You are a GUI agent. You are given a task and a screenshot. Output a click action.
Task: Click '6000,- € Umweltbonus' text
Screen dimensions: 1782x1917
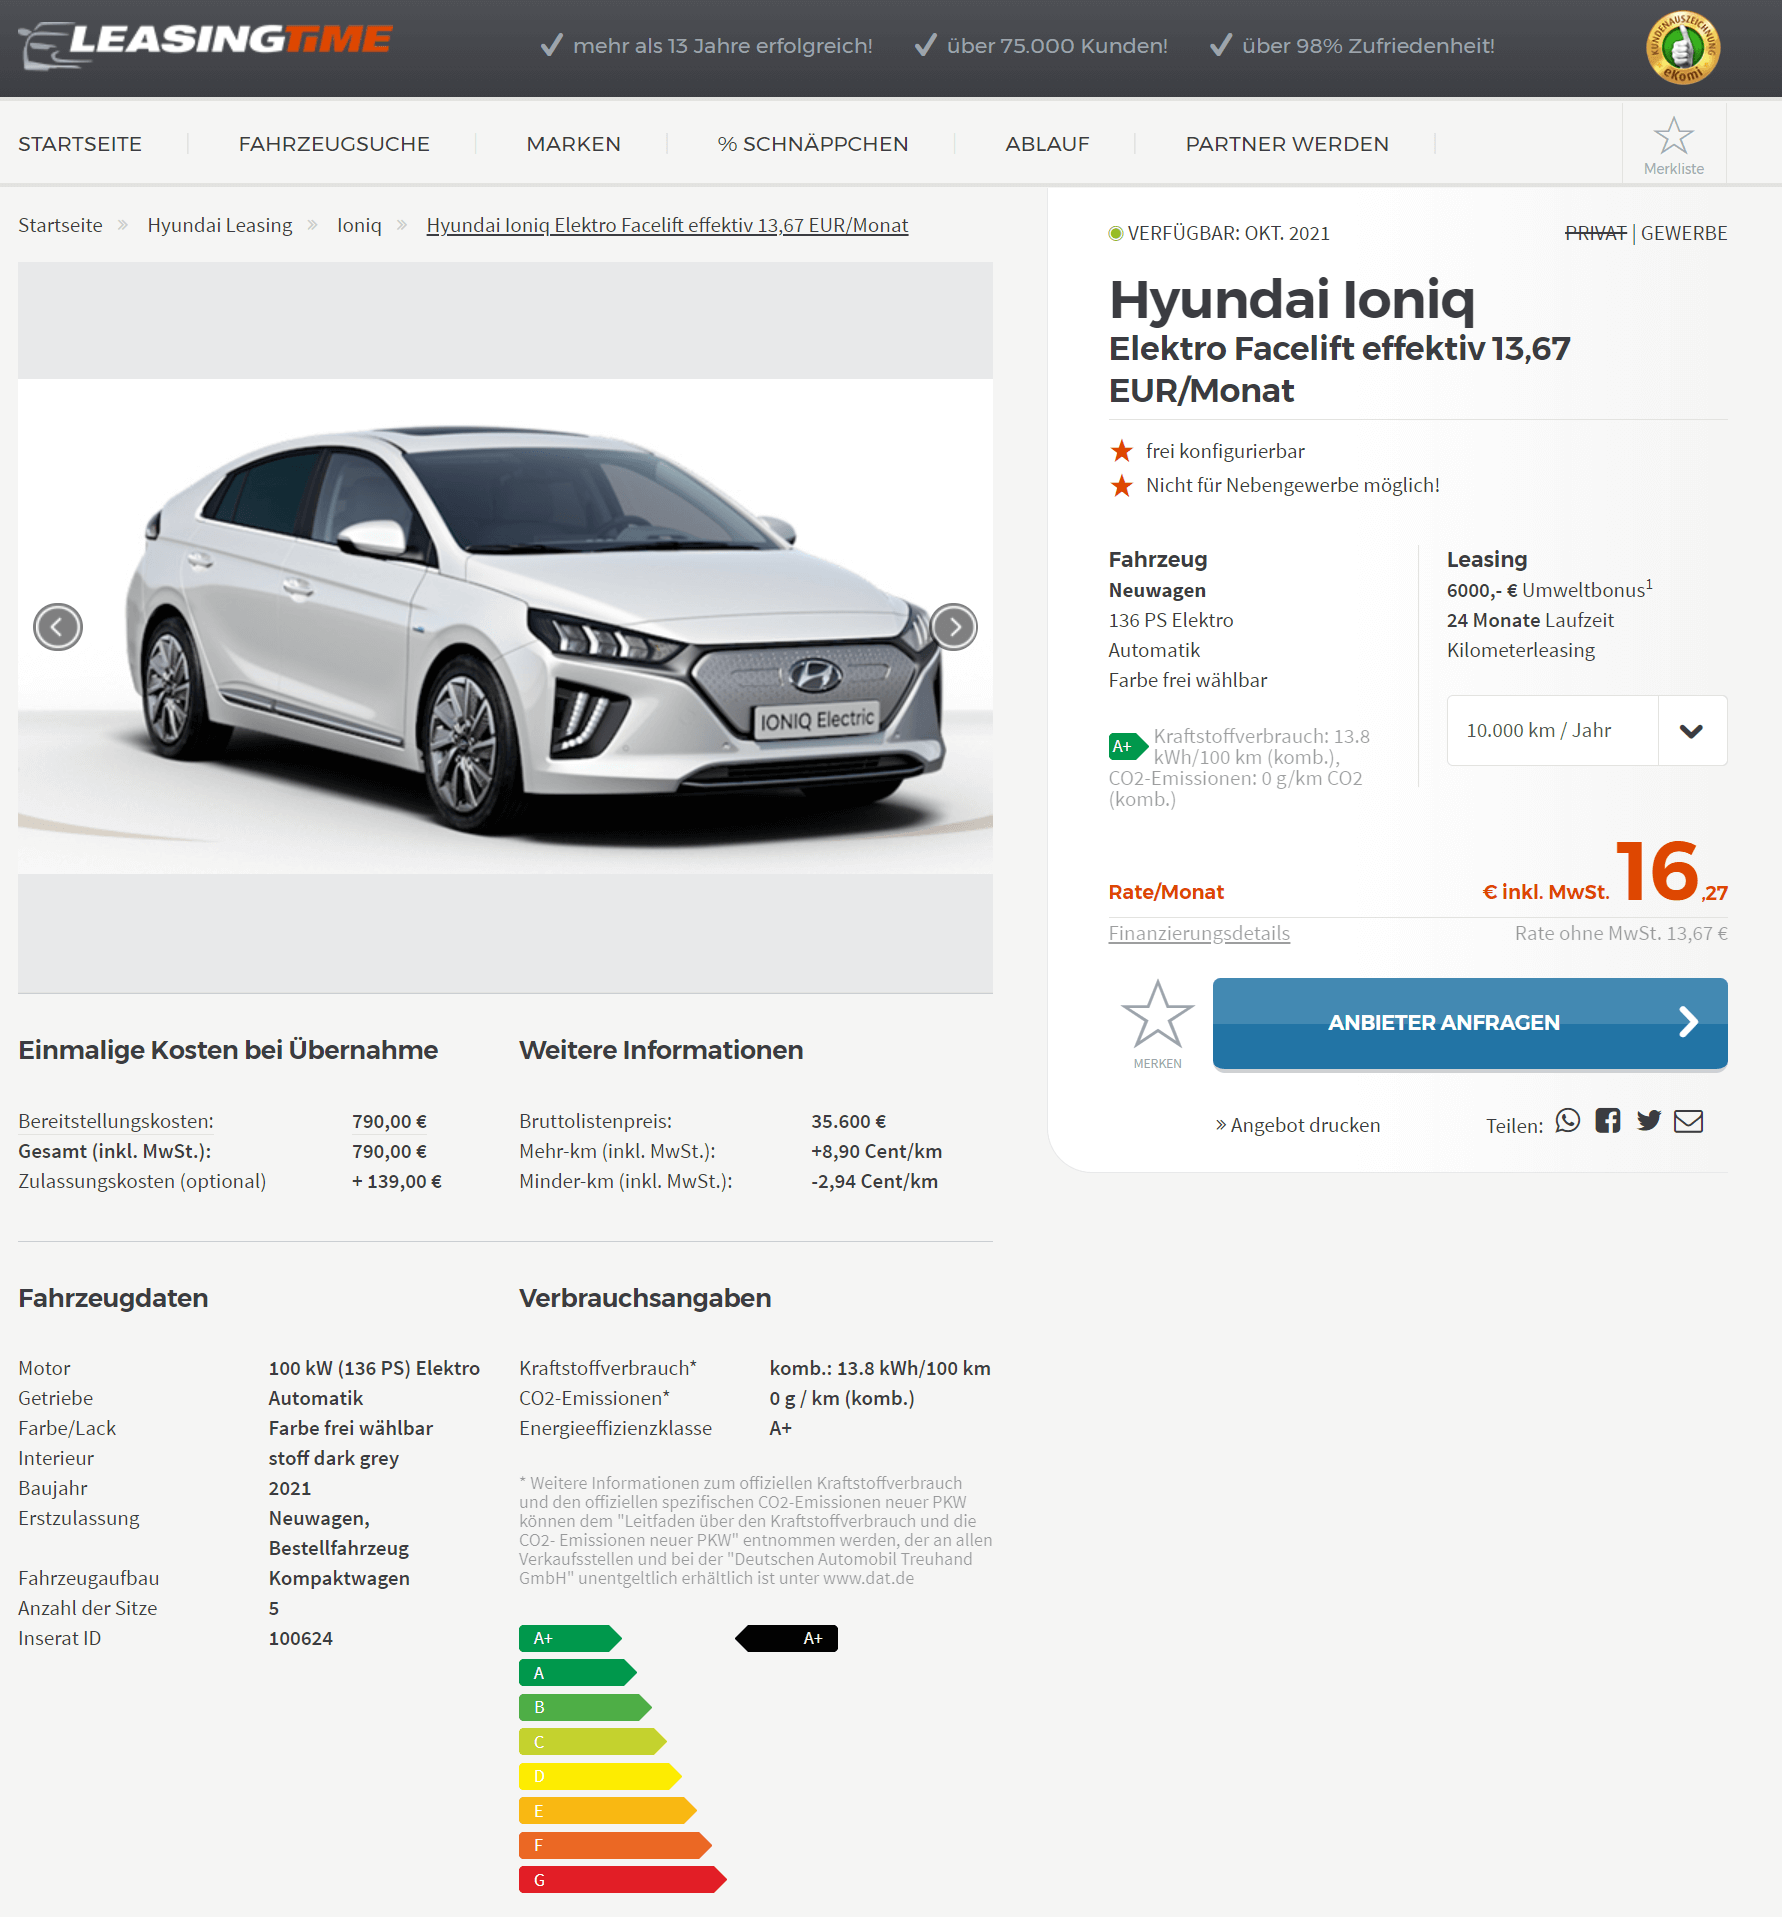click(x=1549, y=589)
